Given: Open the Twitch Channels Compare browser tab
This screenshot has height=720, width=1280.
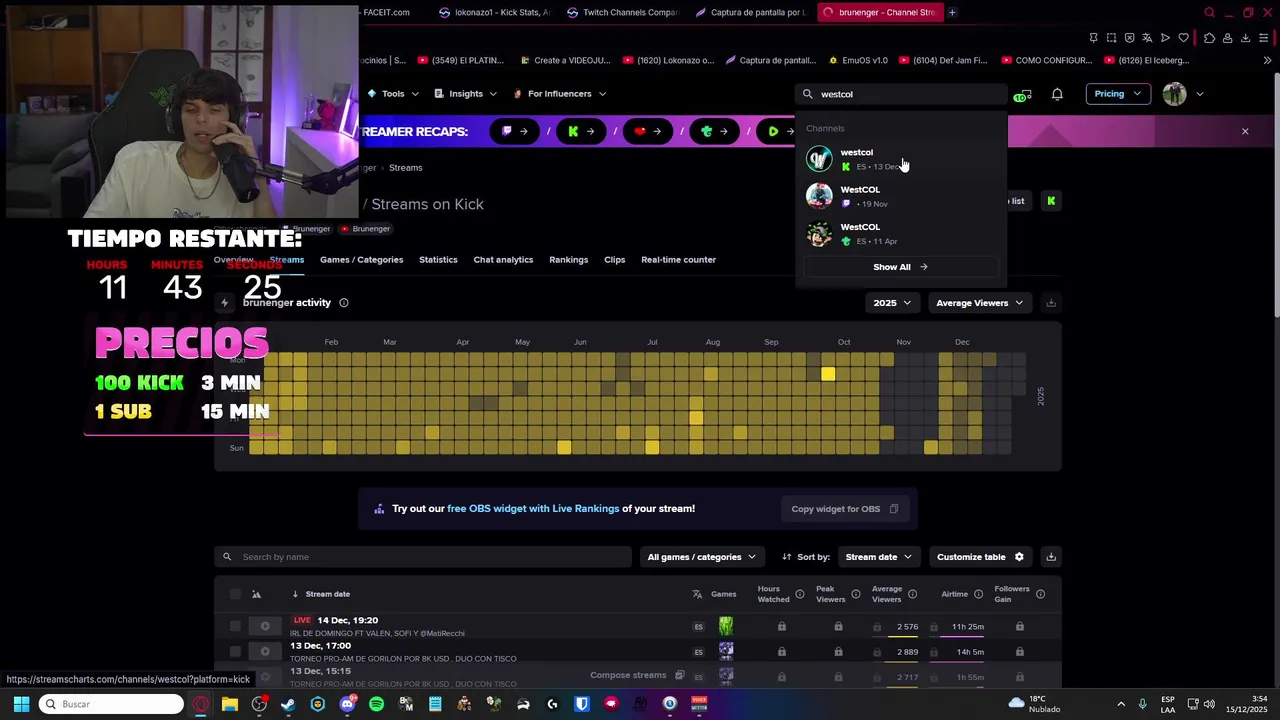Looking at the screenshot, I should (x=622, y=13).
